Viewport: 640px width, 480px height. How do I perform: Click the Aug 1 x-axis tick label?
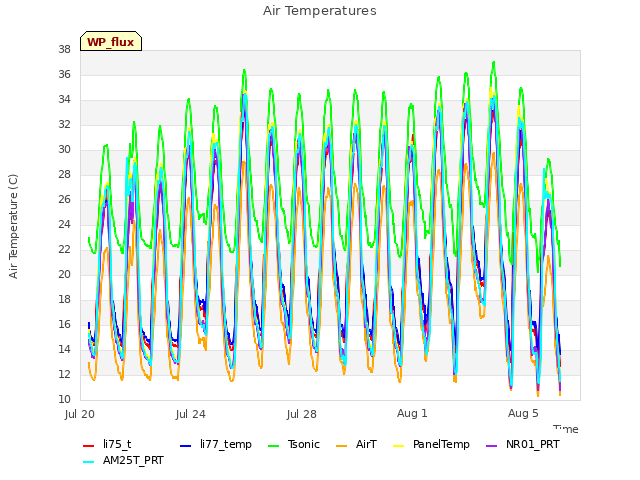point(412,413)
